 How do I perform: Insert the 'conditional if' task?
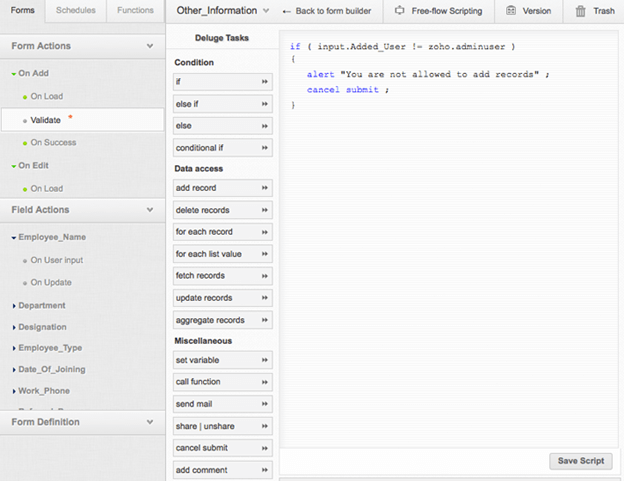pyautogui.click(x=222, y=148)
